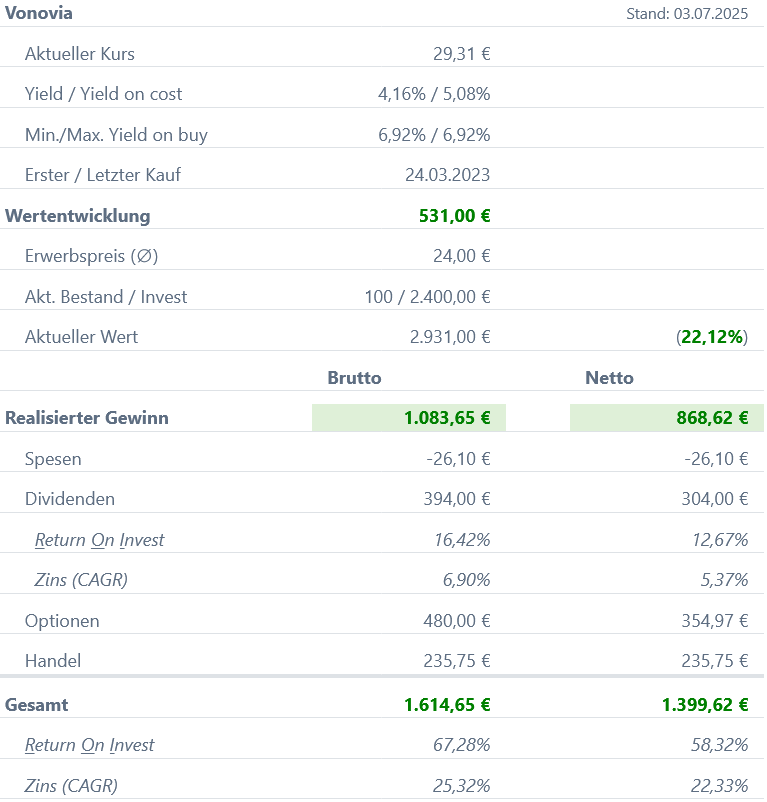Click the Optionen row label
Screen dimensions: 767x802
62,621
